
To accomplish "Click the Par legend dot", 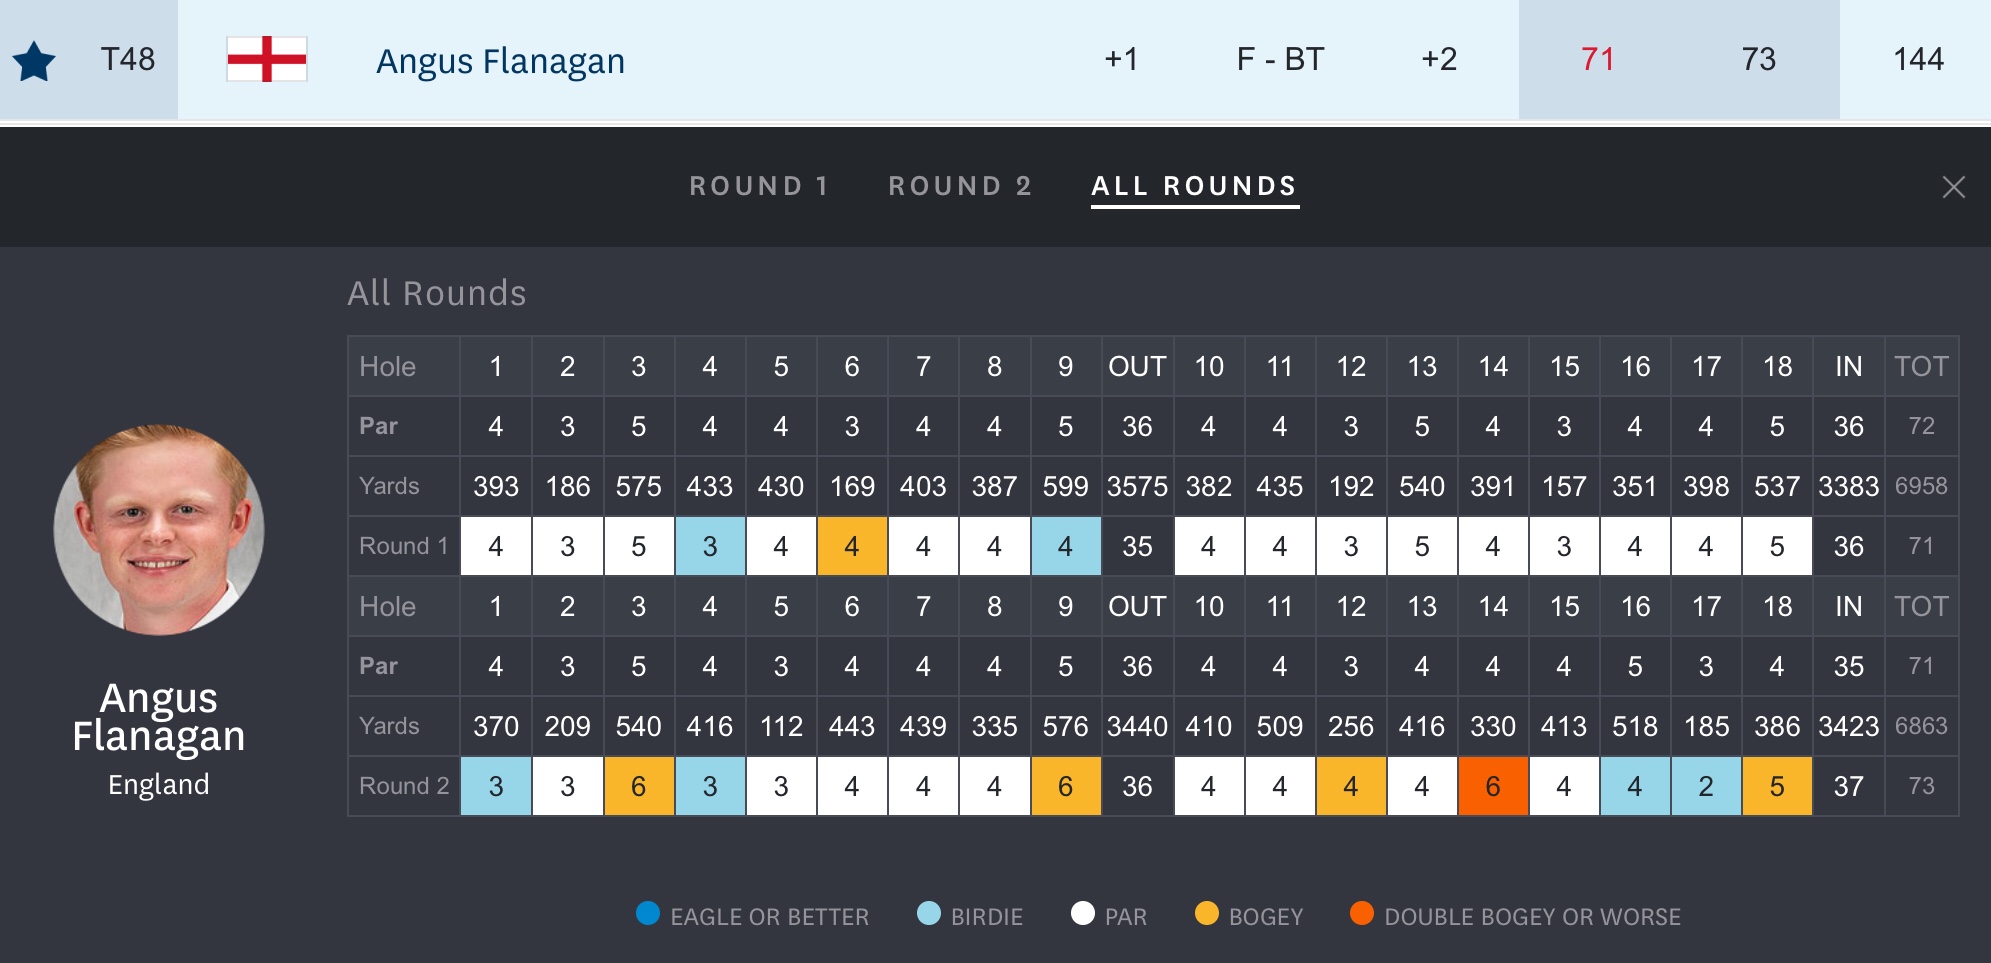I will [1082, 914].
